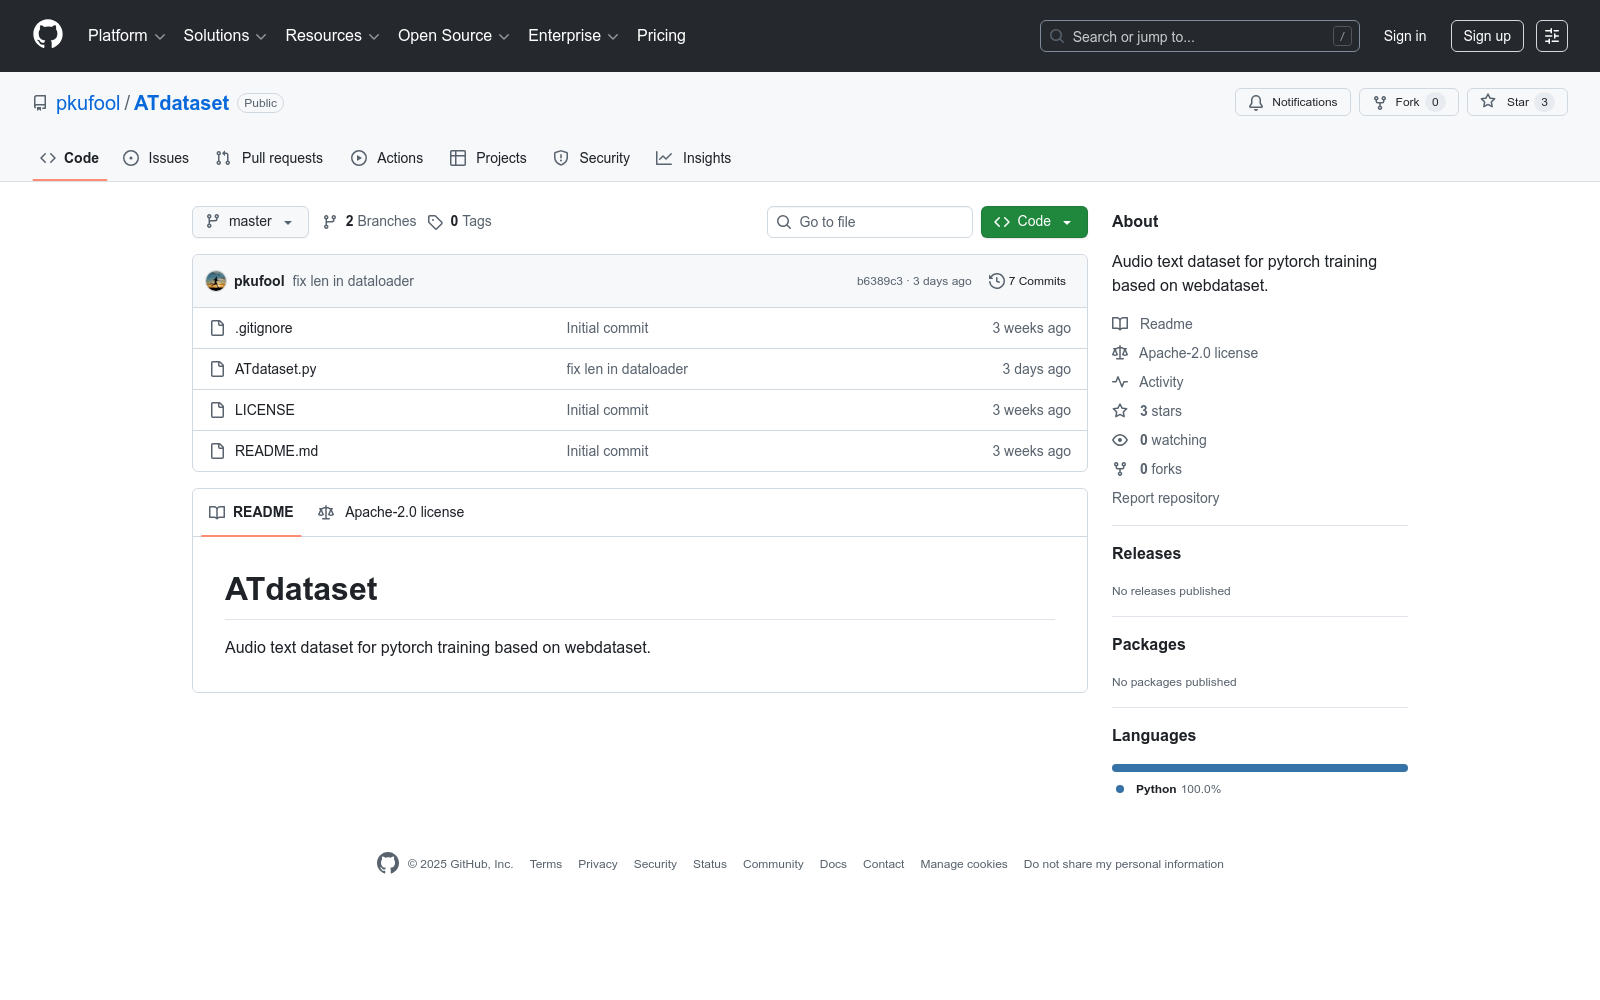Open the Enterprise dropdown
This screenshot has width=1600, height=1000.
[573, 36]
